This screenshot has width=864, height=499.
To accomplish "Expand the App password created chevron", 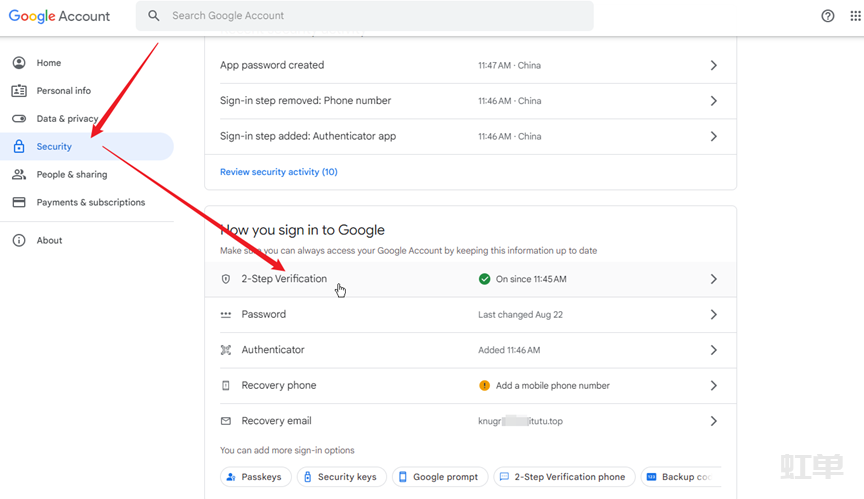I will coord(714,66).
